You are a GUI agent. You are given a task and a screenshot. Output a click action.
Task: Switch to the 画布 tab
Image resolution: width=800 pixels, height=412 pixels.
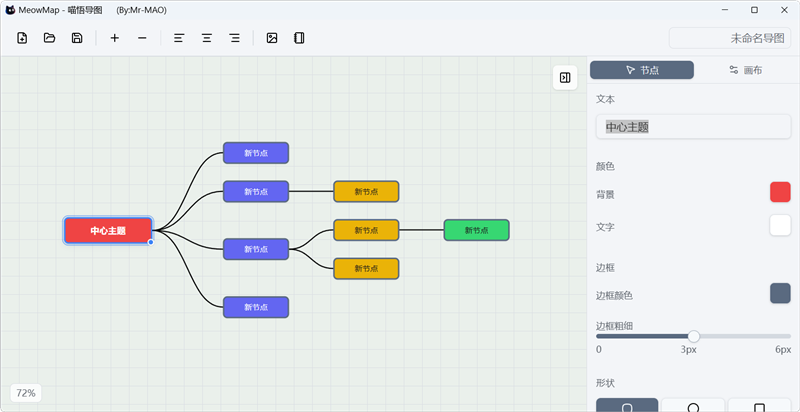coord(745,70)
